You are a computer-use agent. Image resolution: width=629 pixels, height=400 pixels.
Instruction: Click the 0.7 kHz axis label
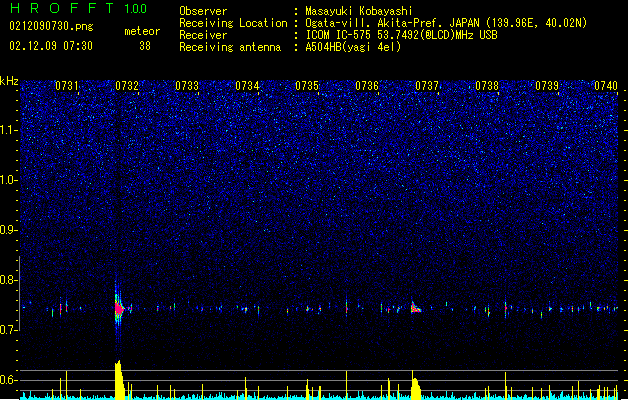9,330
